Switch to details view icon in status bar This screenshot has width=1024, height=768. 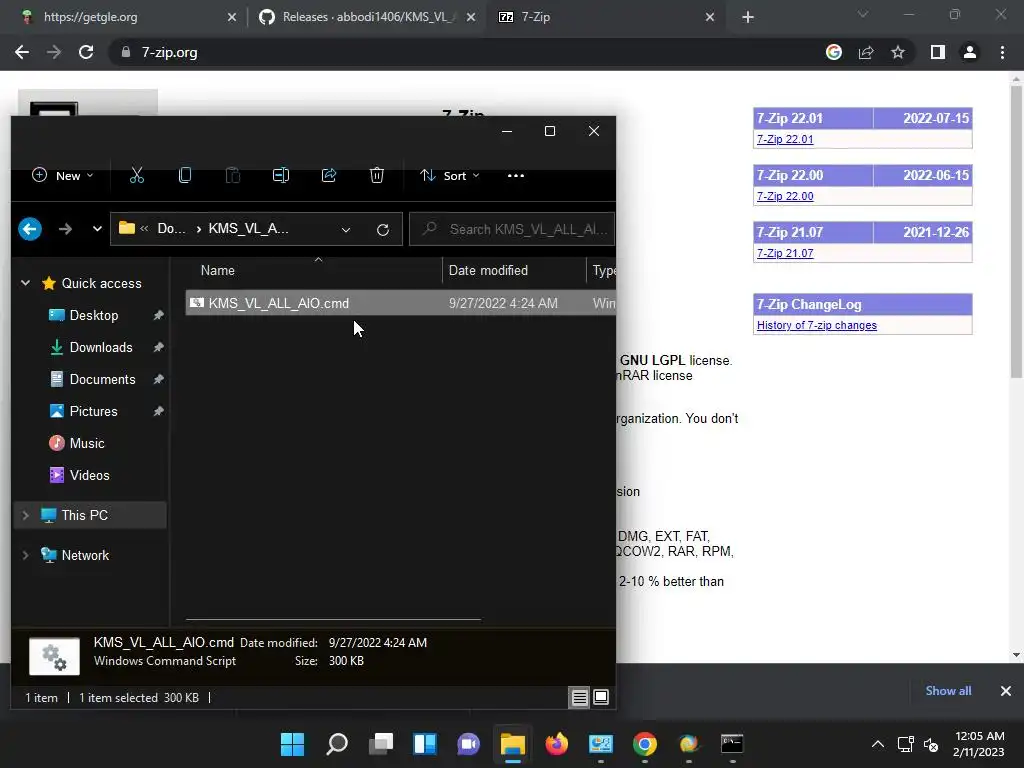tap(579, 697)
